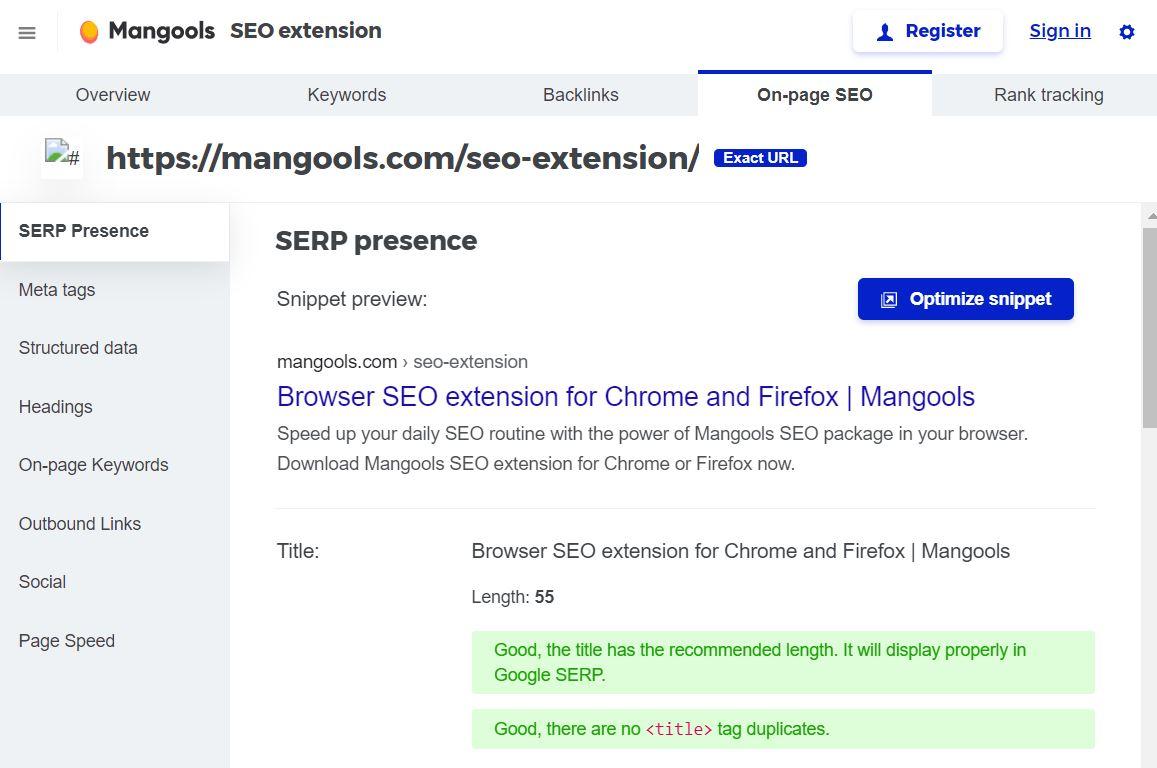Click the 'Title:' label

tap(298, 551)
